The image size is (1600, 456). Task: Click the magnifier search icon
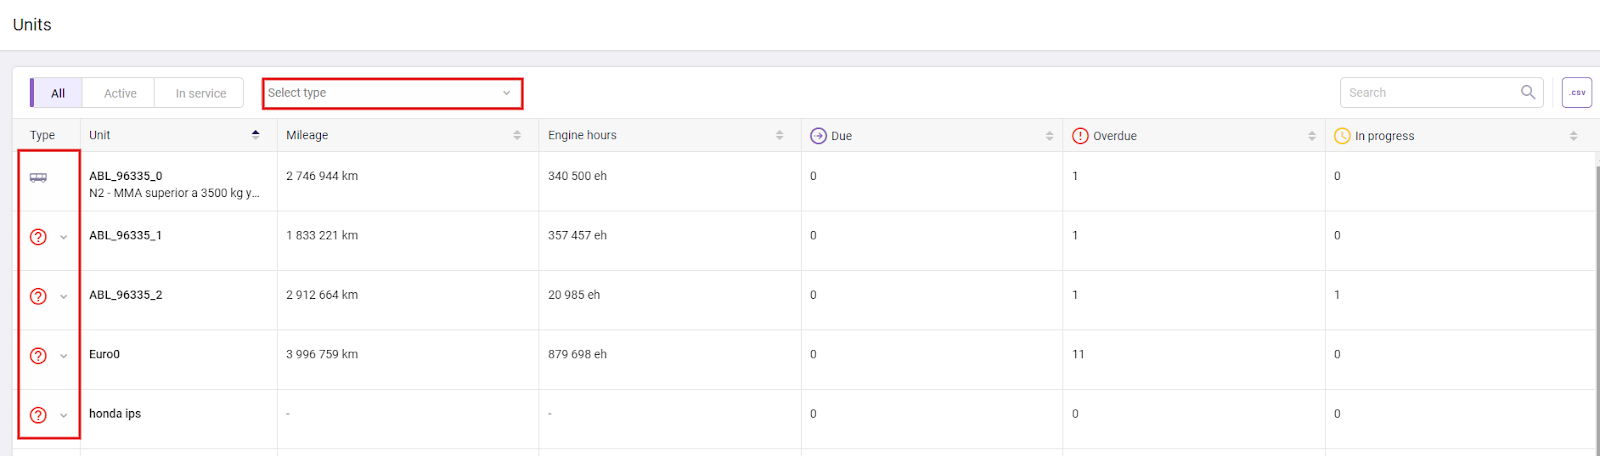1527,93
